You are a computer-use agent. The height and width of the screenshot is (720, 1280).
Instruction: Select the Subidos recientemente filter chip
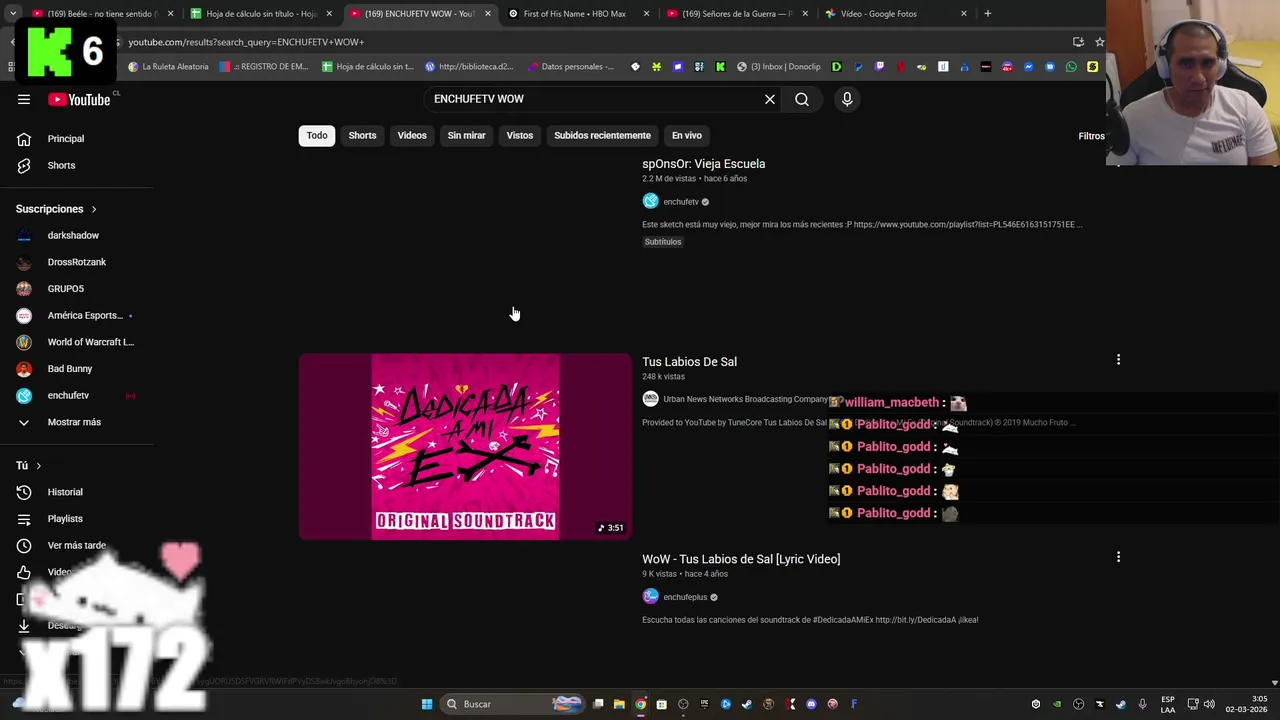point(602,135)
